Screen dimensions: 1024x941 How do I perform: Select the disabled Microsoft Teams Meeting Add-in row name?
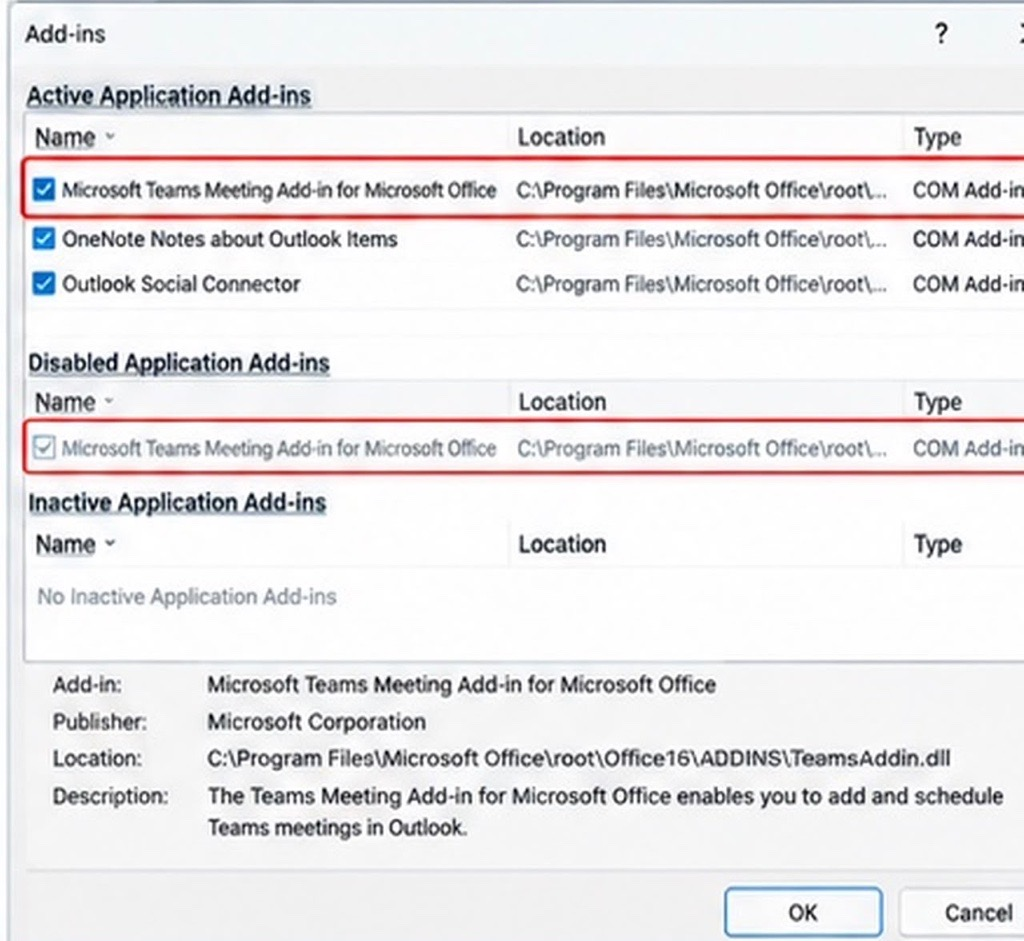[280, 448]
